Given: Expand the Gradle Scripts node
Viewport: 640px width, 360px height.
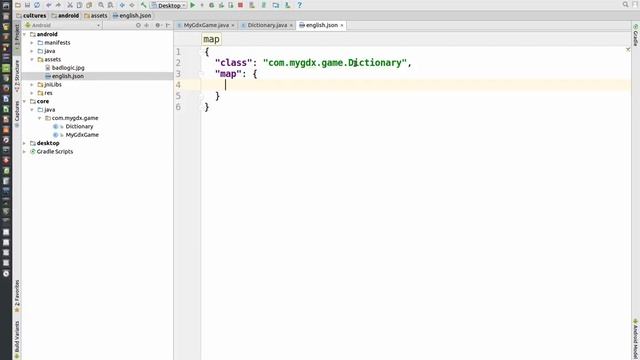Looking at the screenshot, I should (x=25, y=151).
